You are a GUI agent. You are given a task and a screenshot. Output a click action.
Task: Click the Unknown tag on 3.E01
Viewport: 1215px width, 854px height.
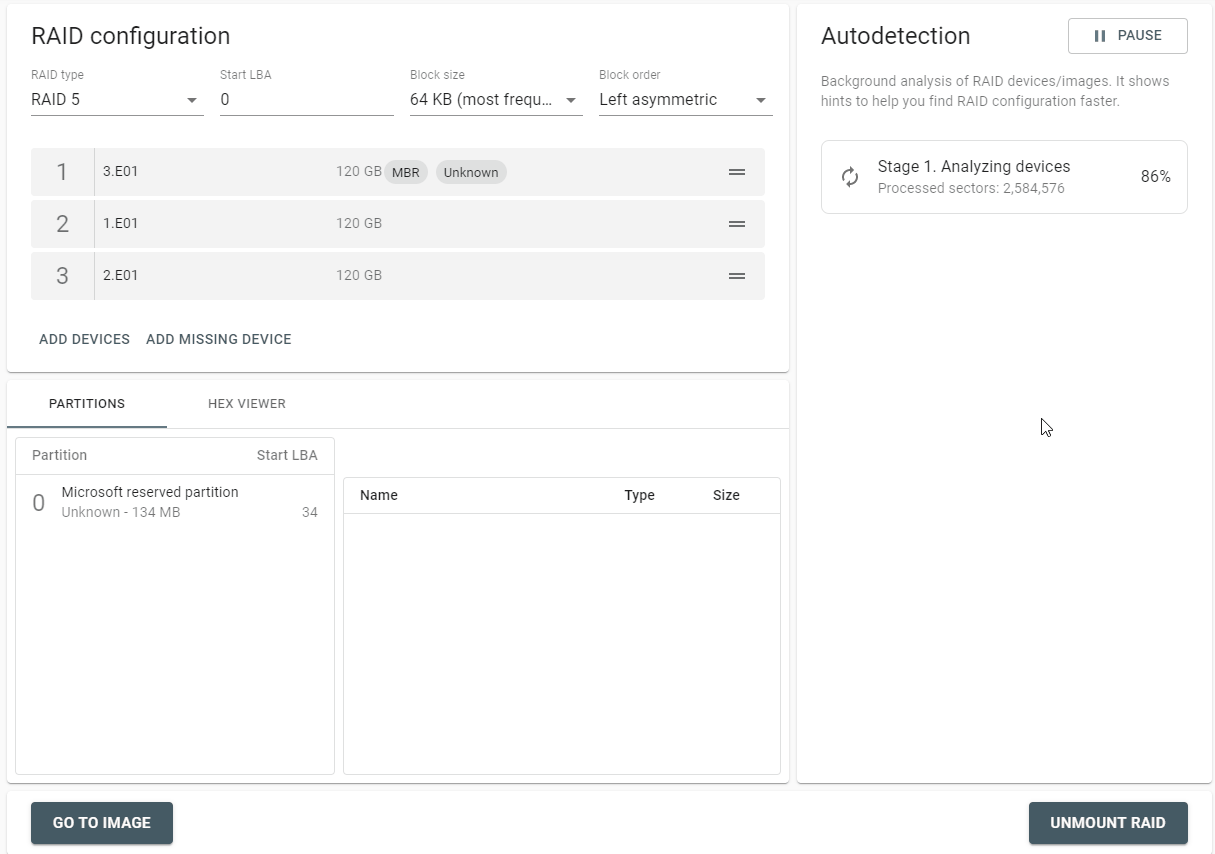(x=471, y=172)
